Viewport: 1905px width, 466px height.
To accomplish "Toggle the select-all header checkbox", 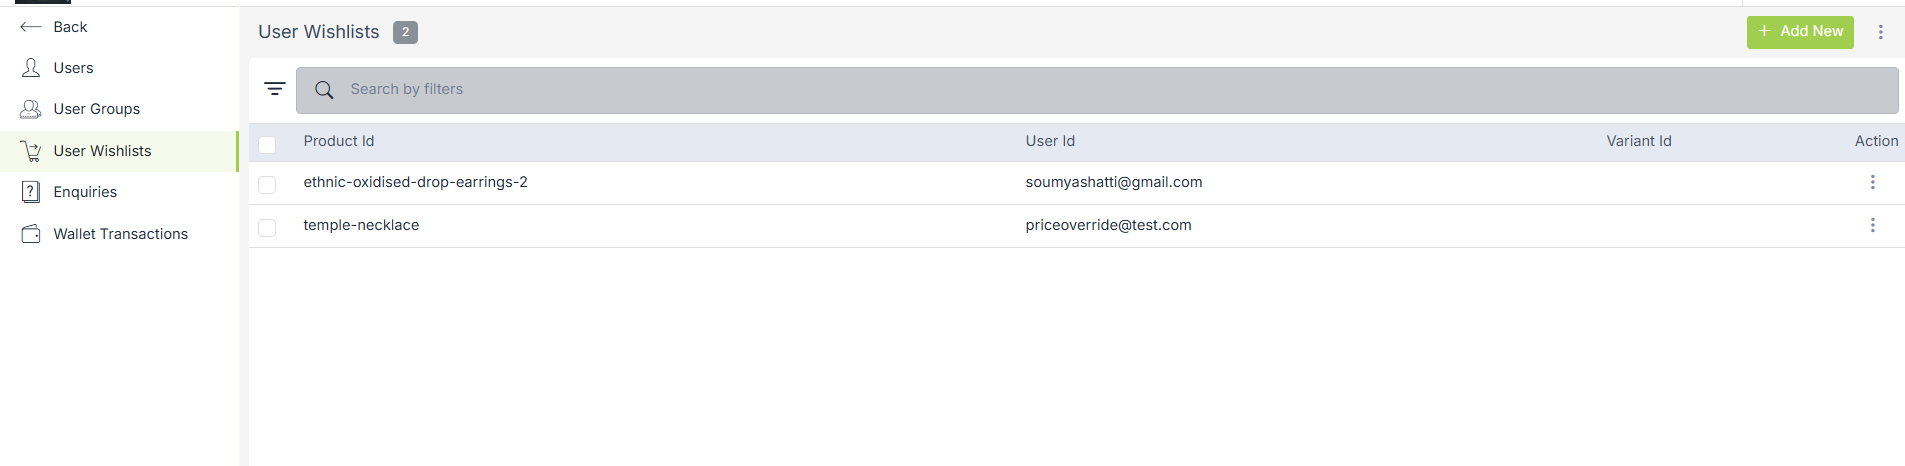I will coord(267,144).
